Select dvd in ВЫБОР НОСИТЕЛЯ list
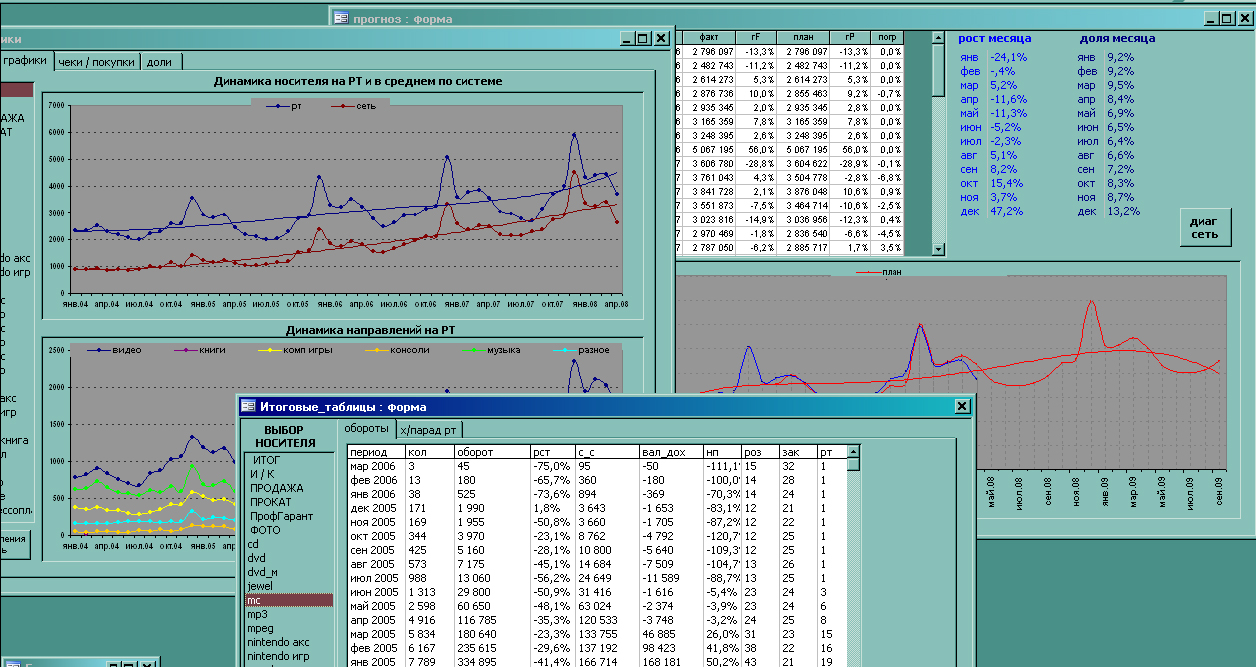 257,558
